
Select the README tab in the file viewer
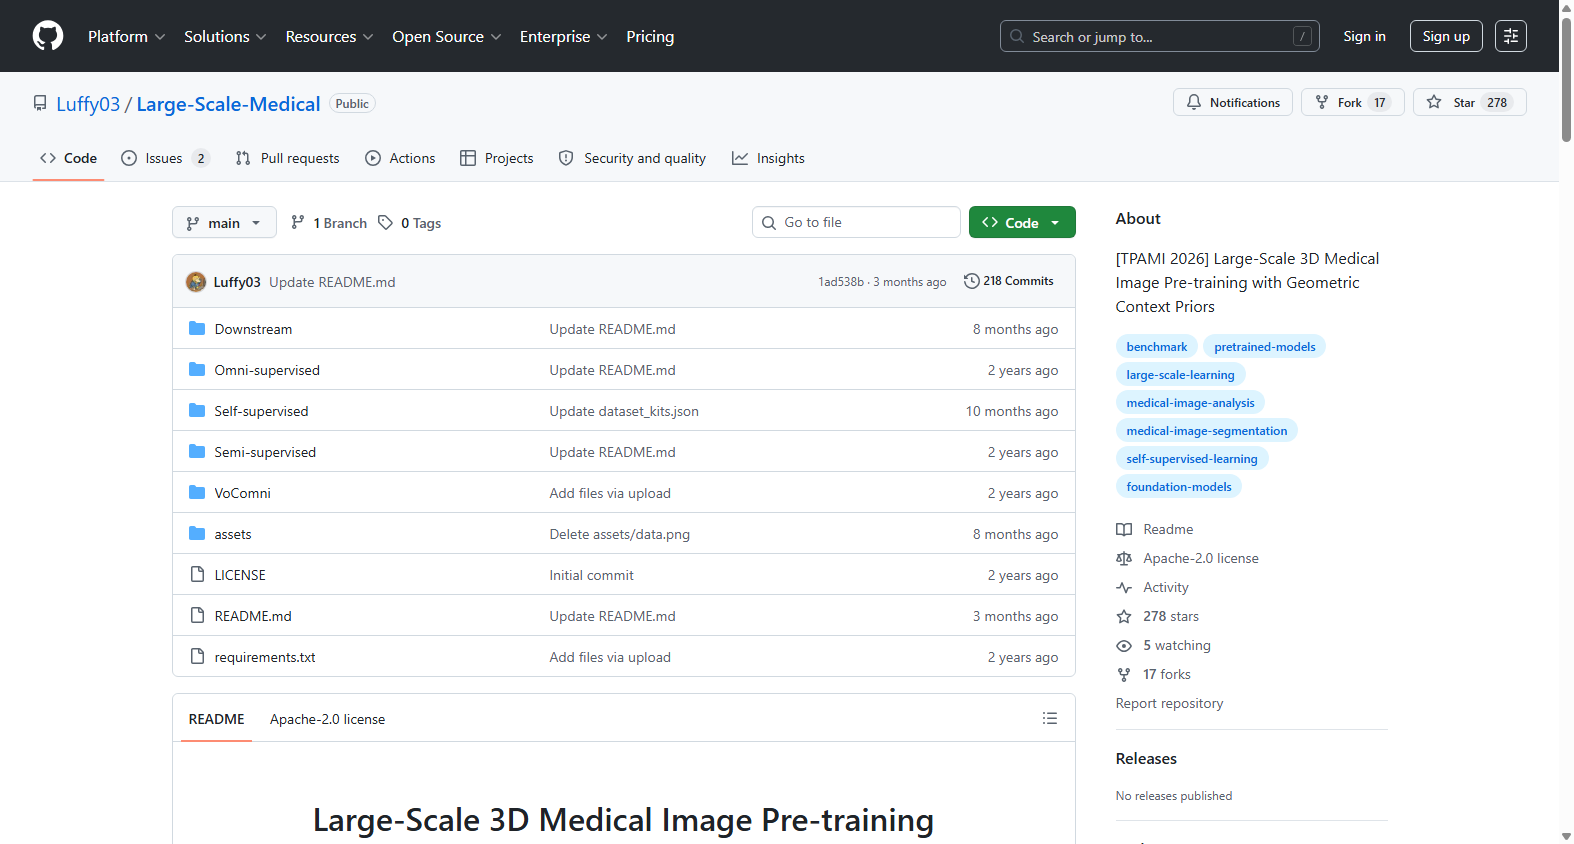216,719
